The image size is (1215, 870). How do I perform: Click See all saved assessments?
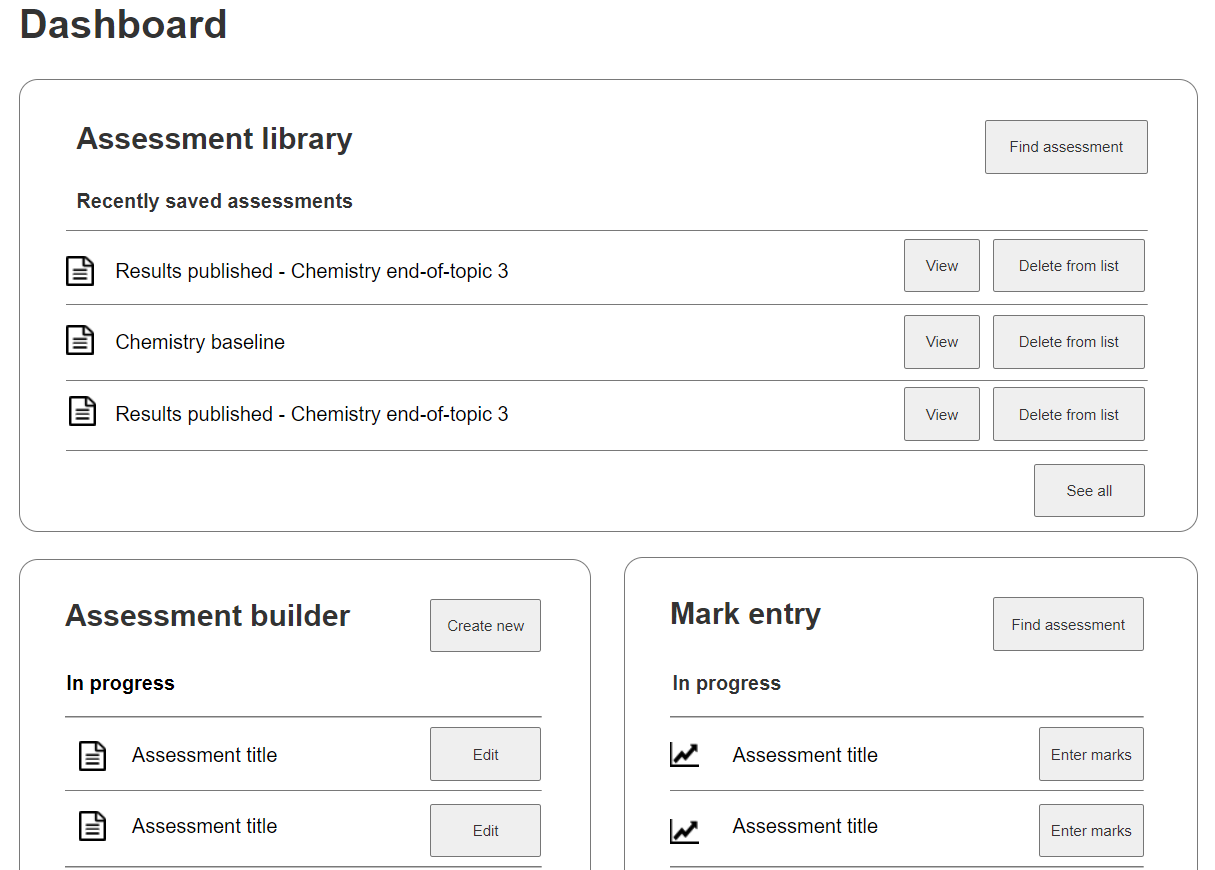[x=1089, y=490]
